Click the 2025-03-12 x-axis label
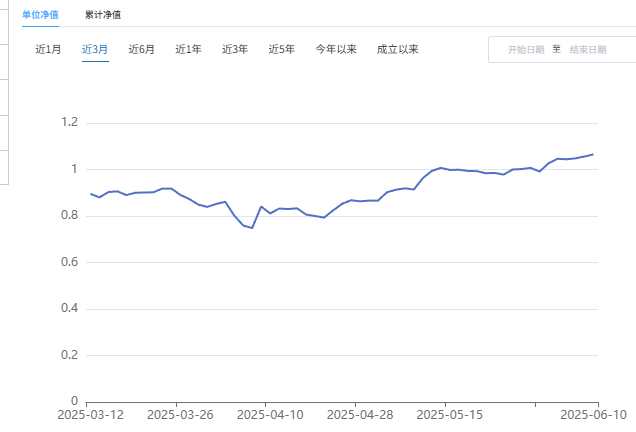Image resolution: width=636 pixels, height=432 pixels. [90, 414]
